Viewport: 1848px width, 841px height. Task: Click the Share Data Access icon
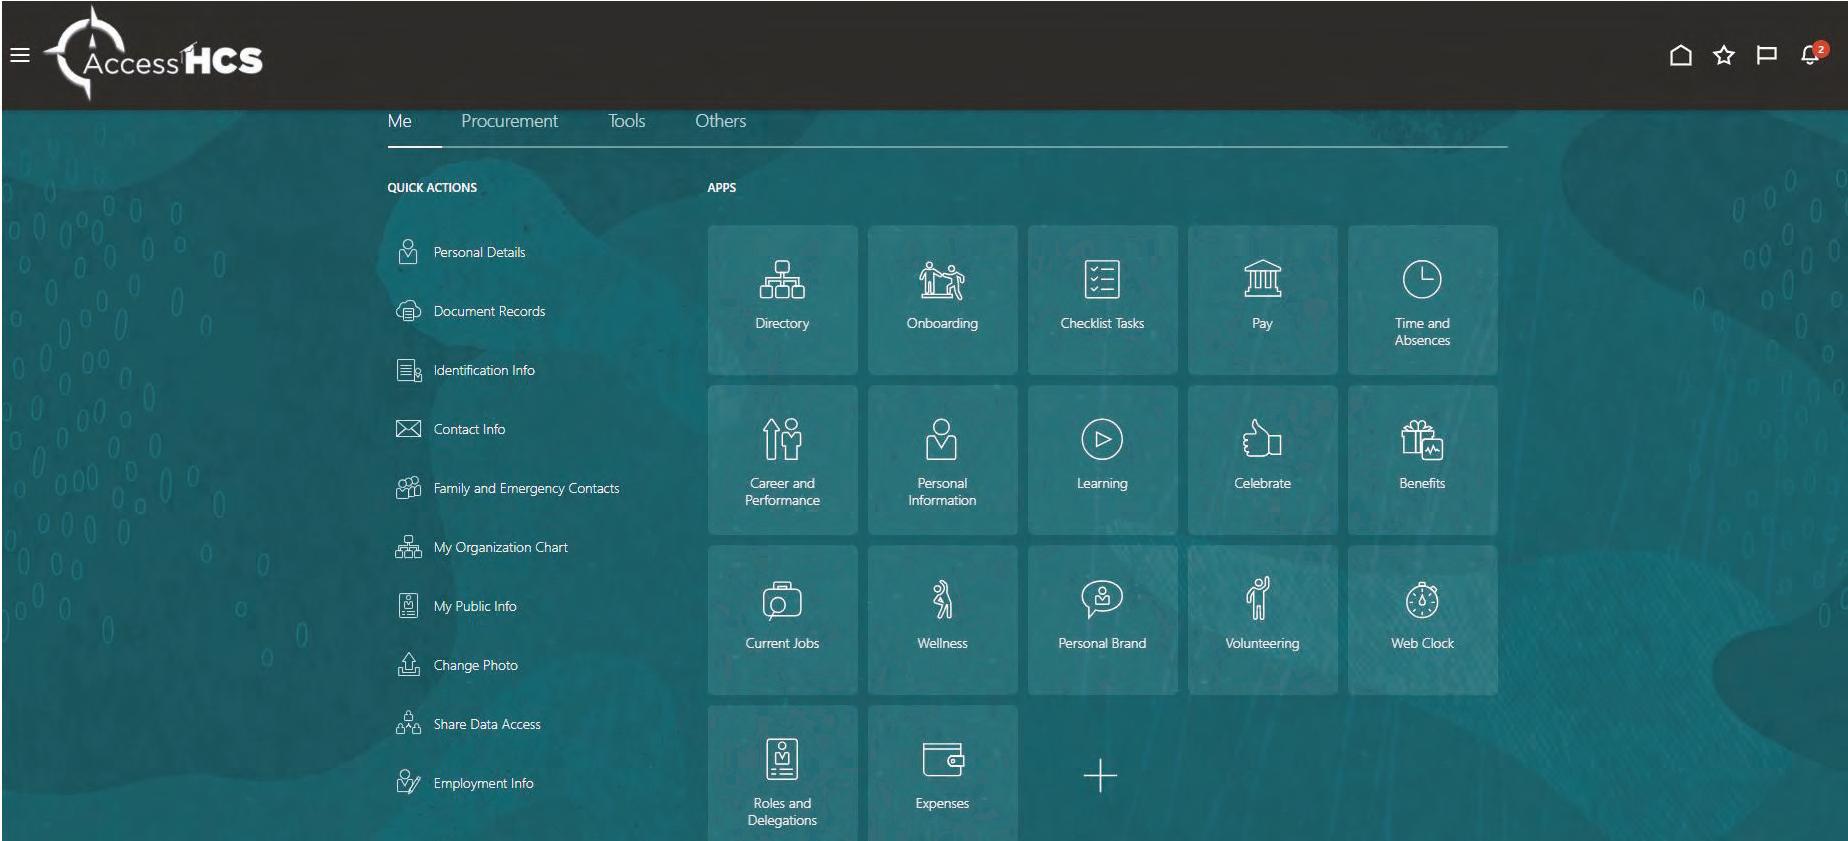coord(408,723)
